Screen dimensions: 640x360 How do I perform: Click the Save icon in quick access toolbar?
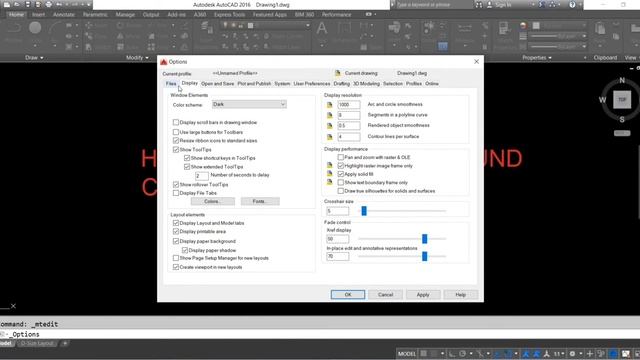(28, 4)
